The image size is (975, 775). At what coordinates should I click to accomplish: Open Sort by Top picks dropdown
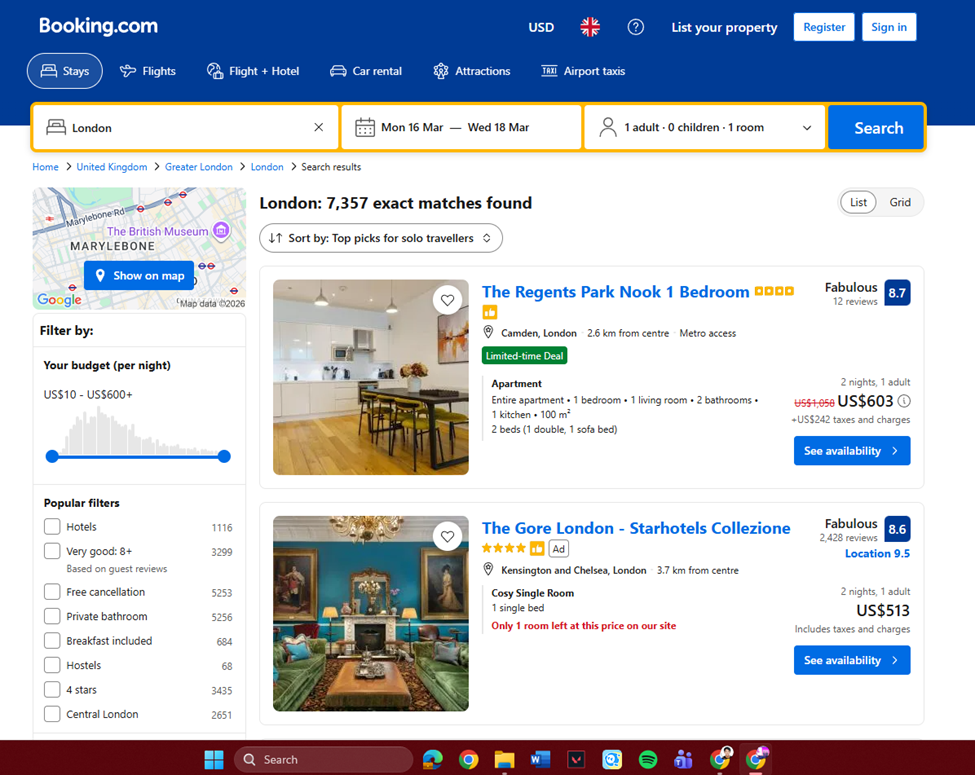click(381, 238)
